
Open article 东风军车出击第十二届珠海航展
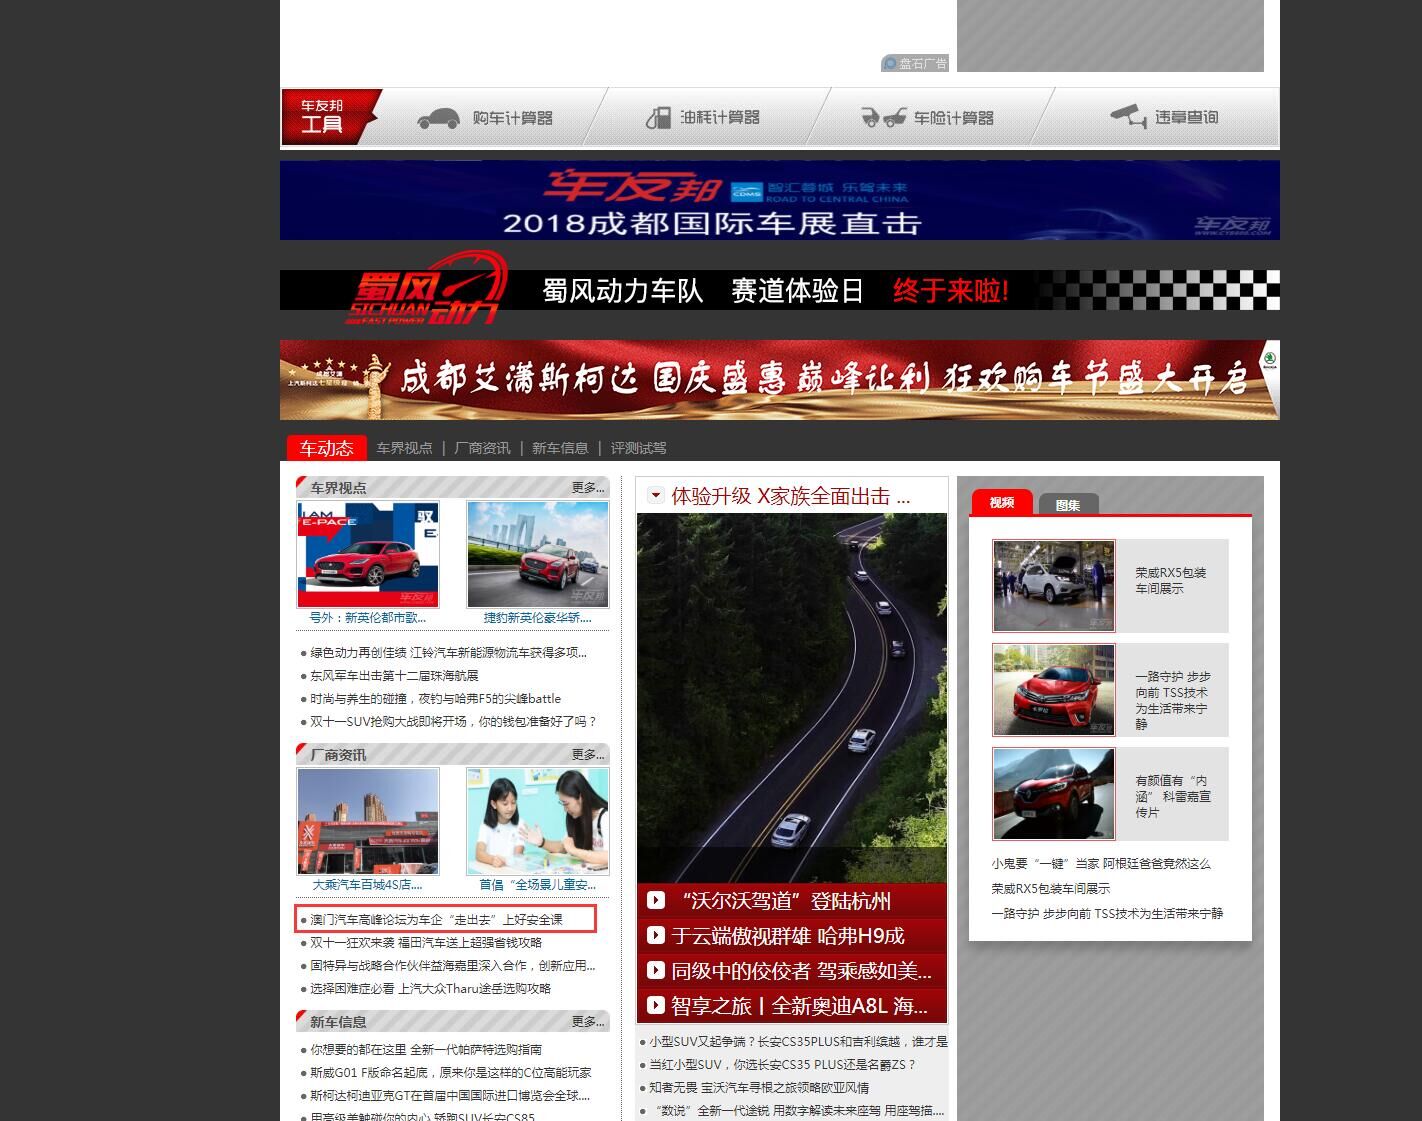click(x=394, y=676)
